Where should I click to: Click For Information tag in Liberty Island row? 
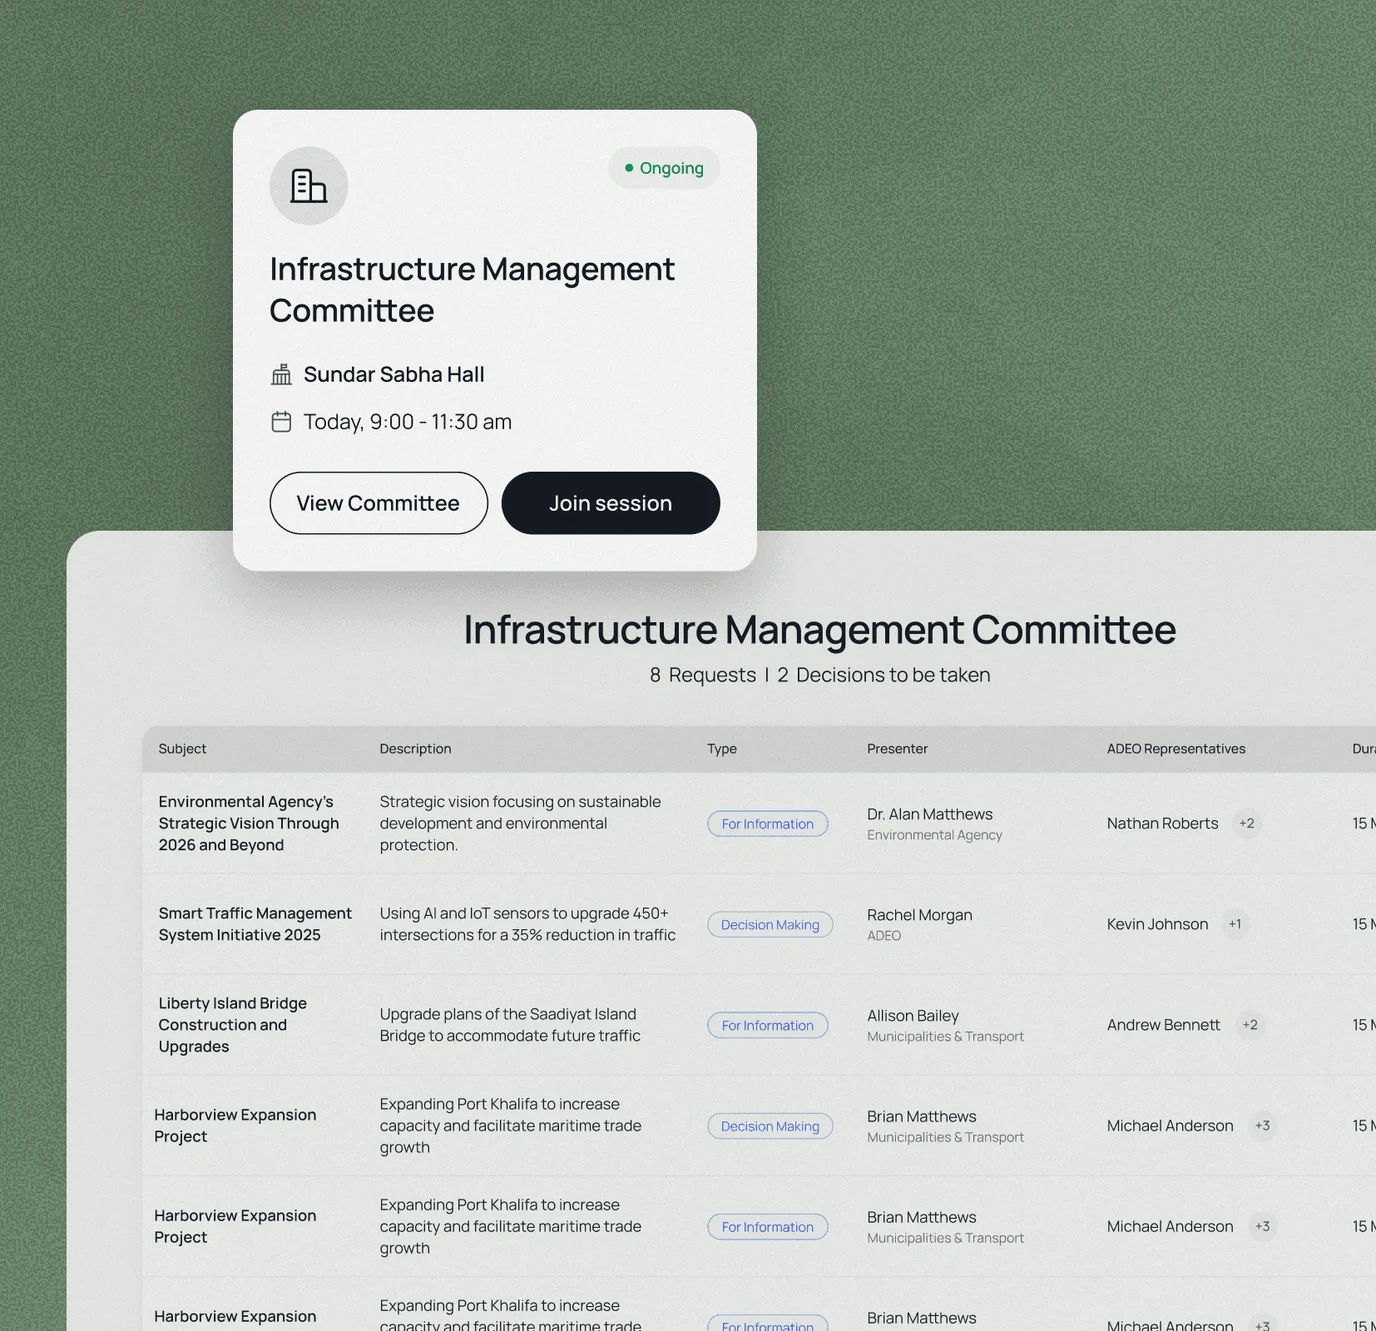pyautogui.click(x=768, y=1026)
